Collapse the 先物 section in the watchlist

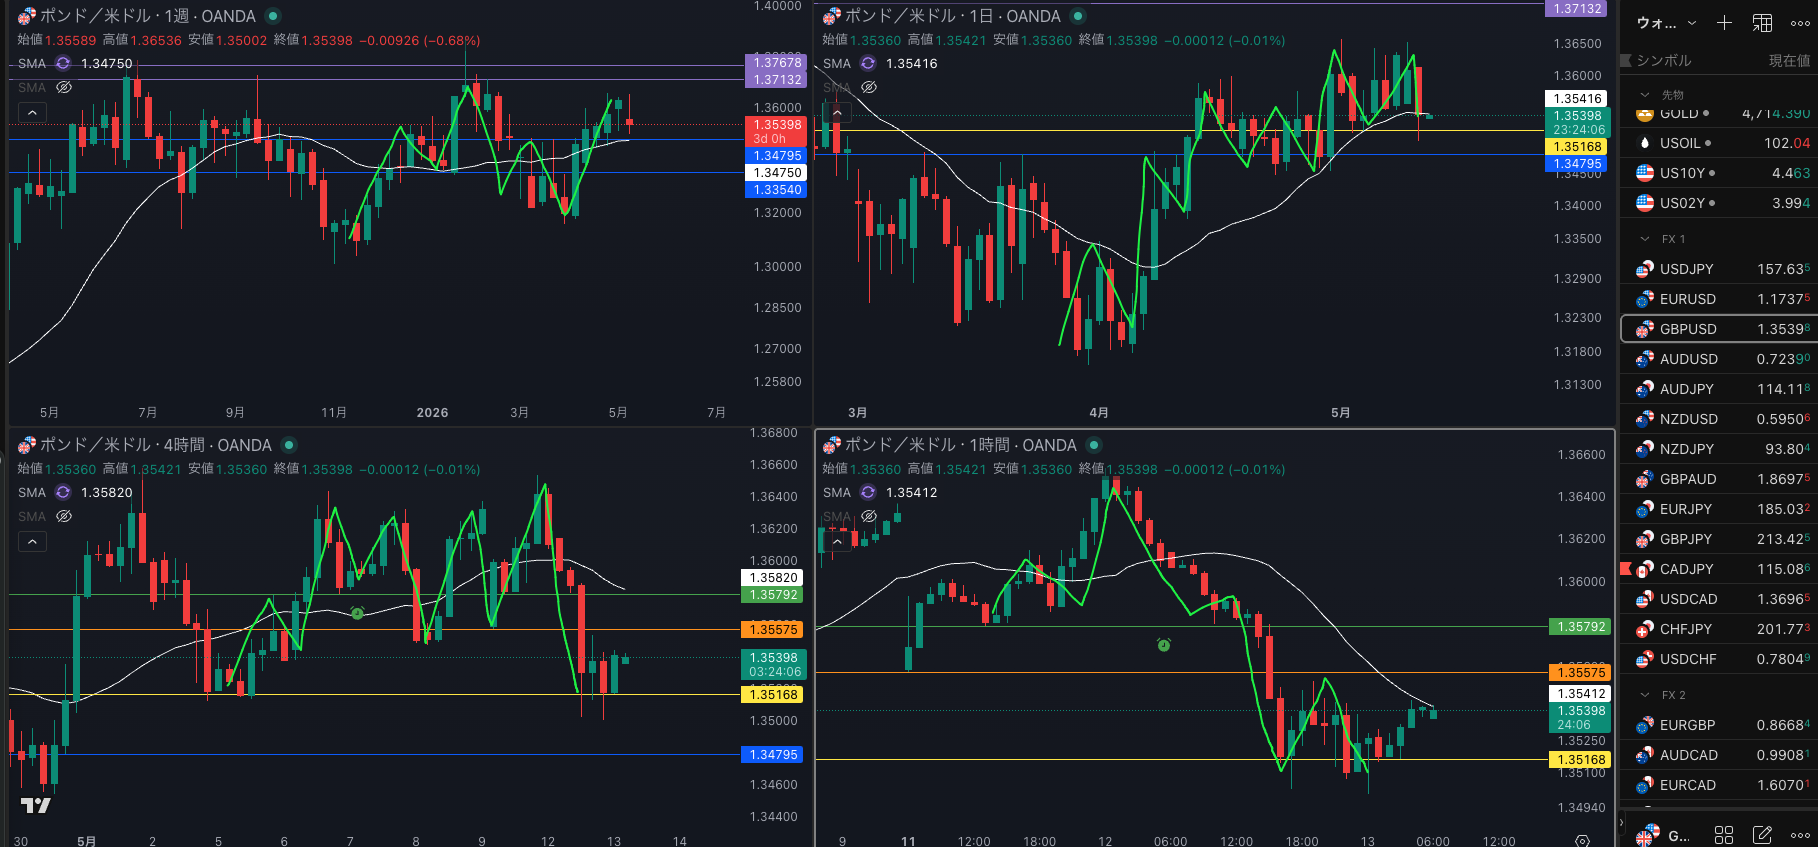pyautogui.click(x=1645, y=95)
